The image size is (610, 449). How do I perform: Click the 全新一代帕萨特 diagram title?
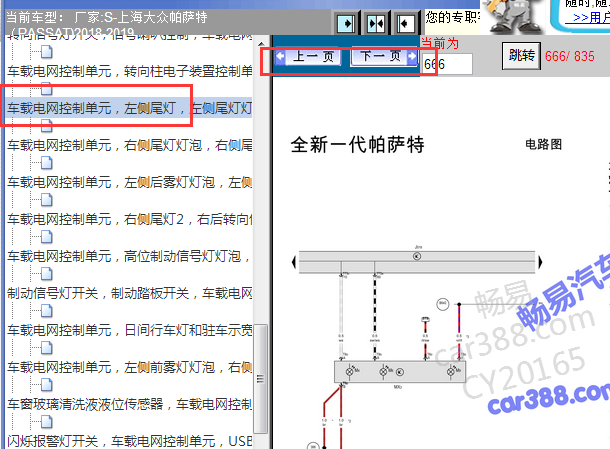pos(357,145)
